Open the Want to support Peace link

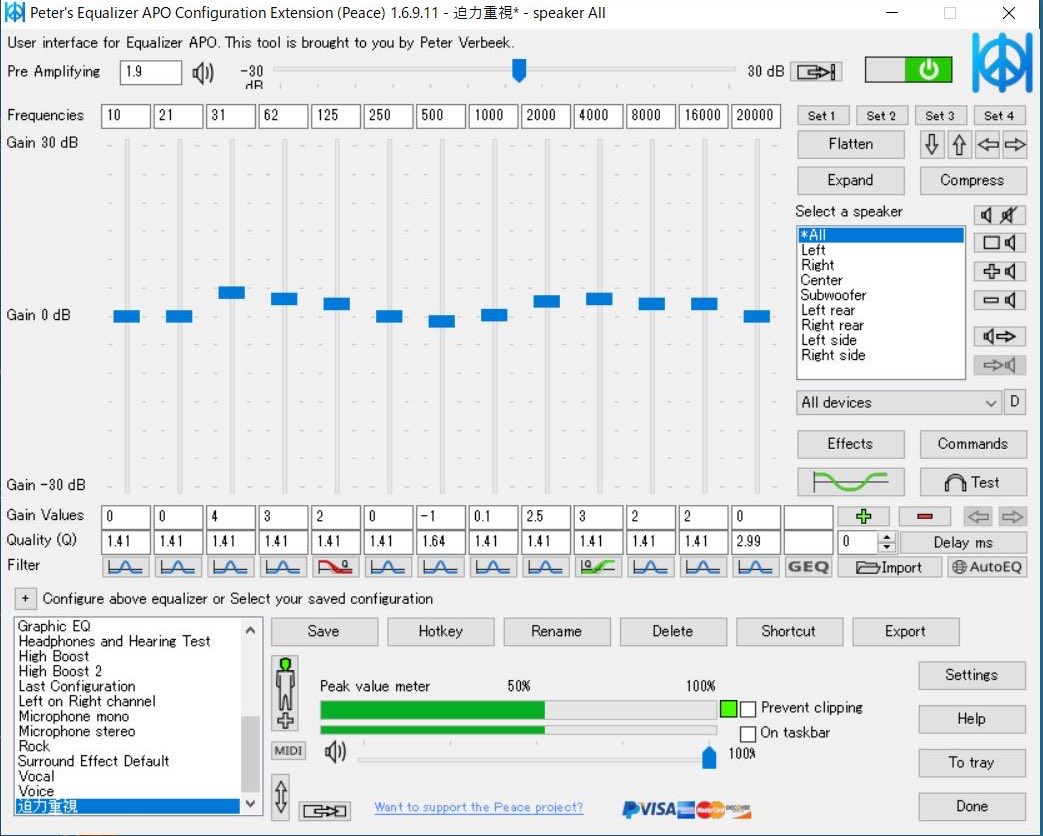[x=478, y=807]
